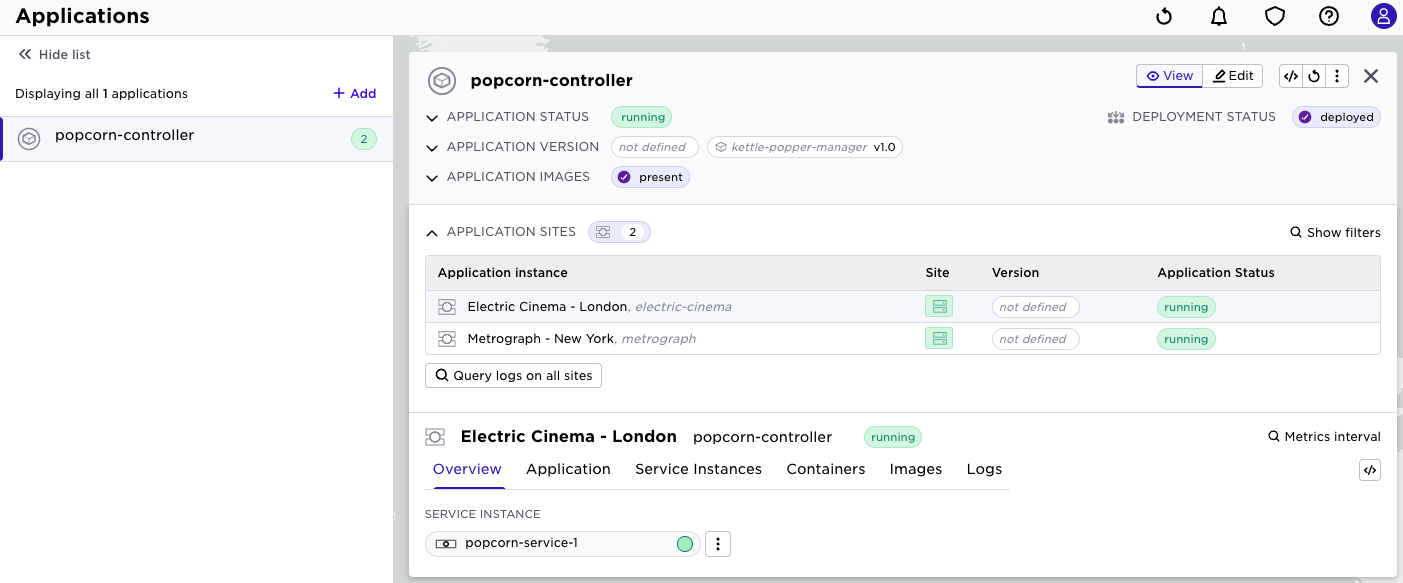Viewport: 1403px width, 583px height.
Task: Open the three-dot menu for popcorn-controller
Action: pyautogui.click(x=1337, y=75)
